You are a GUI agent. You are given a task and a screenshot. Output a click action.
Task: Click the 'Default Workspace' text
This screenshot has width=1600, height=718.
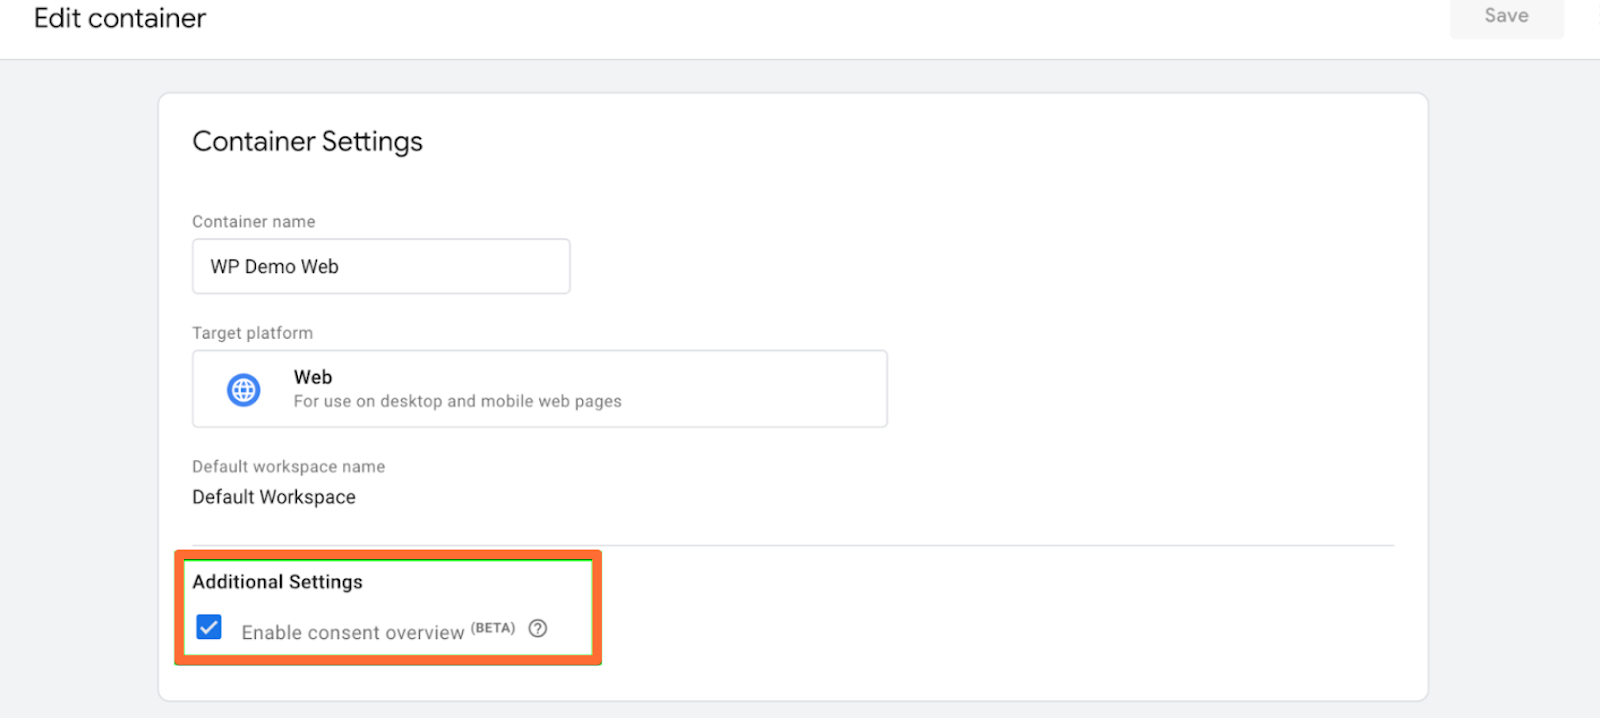tap(274, 497)
